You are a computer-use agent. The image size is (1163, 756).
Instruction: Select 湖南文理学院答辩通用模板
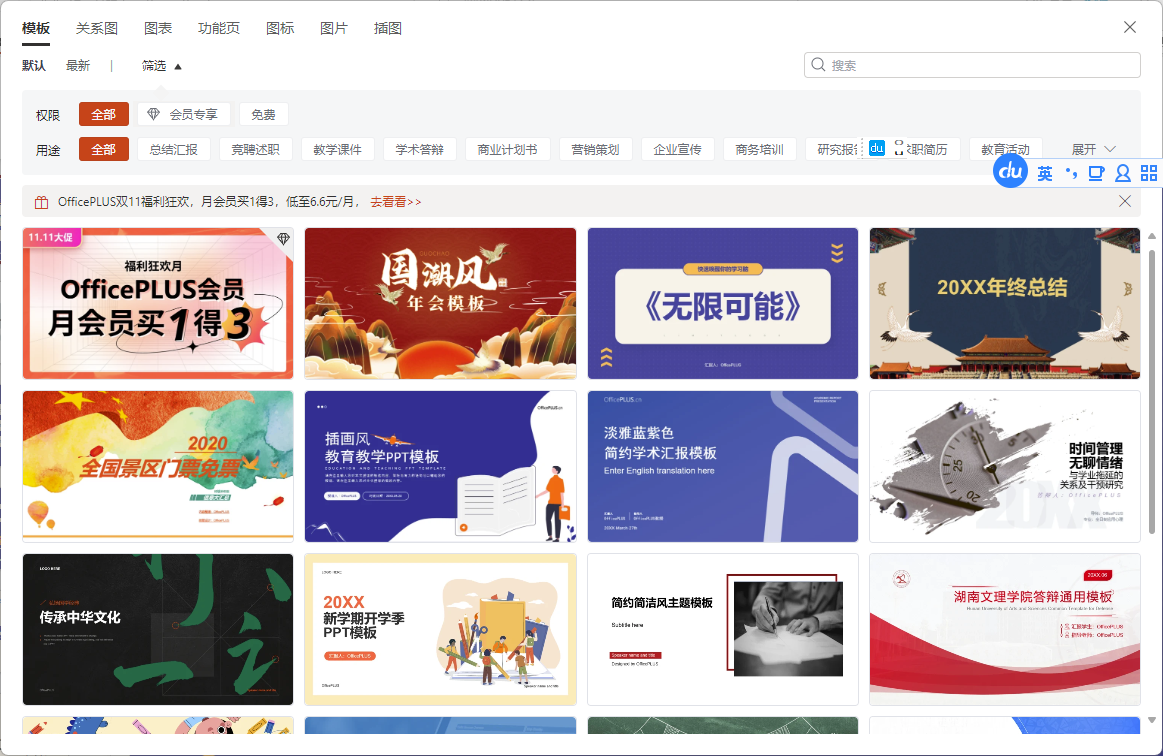pos(1005,629)
